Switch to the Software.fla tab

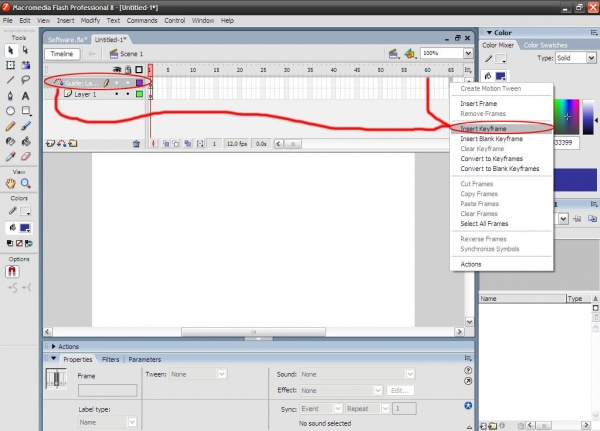coord(67,40)
